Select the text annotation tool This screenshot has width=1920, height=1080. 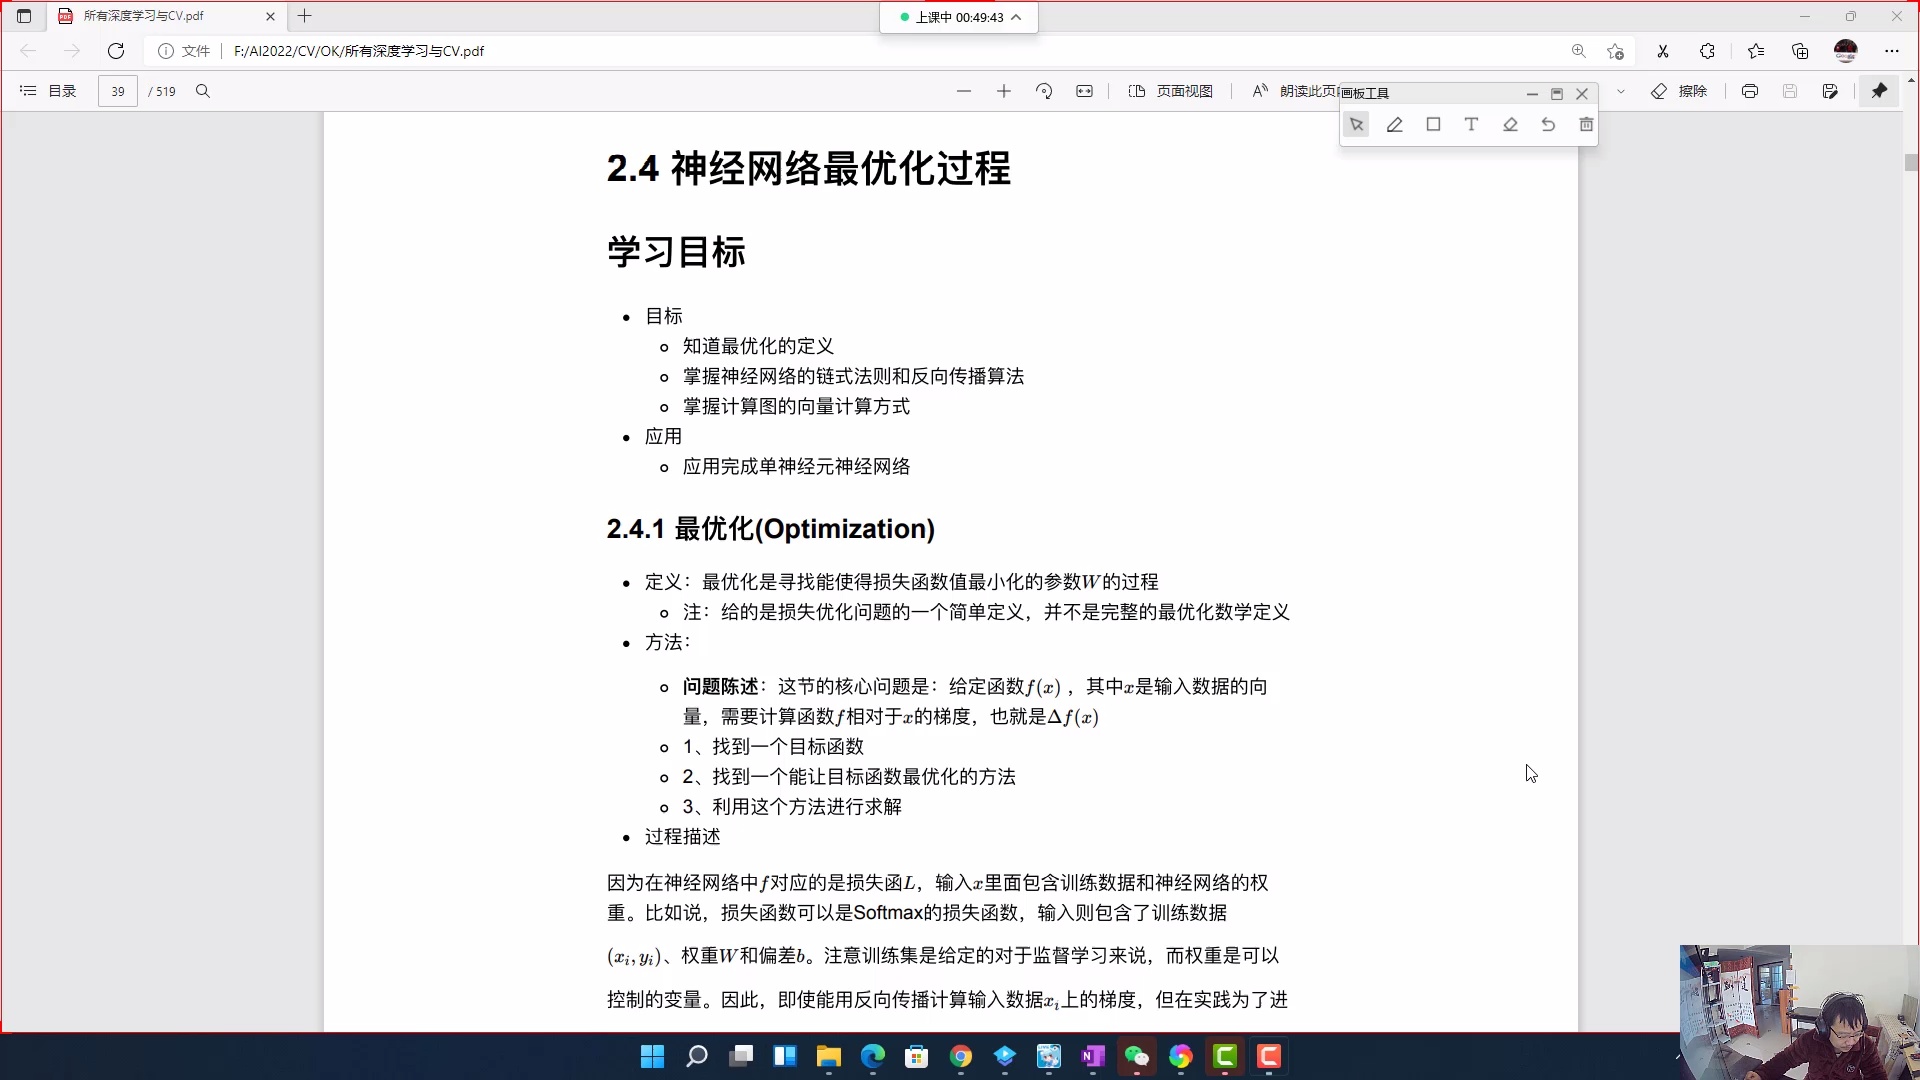pos(1470,124)
